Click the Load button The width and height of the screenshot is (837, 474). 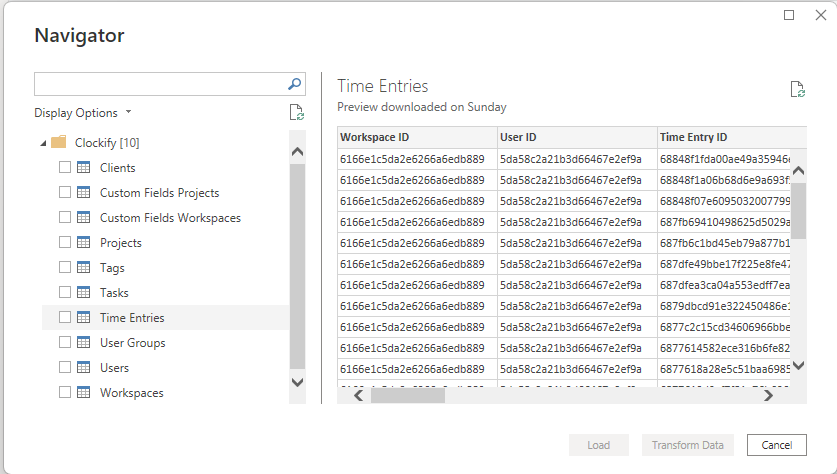pos(598,445)
